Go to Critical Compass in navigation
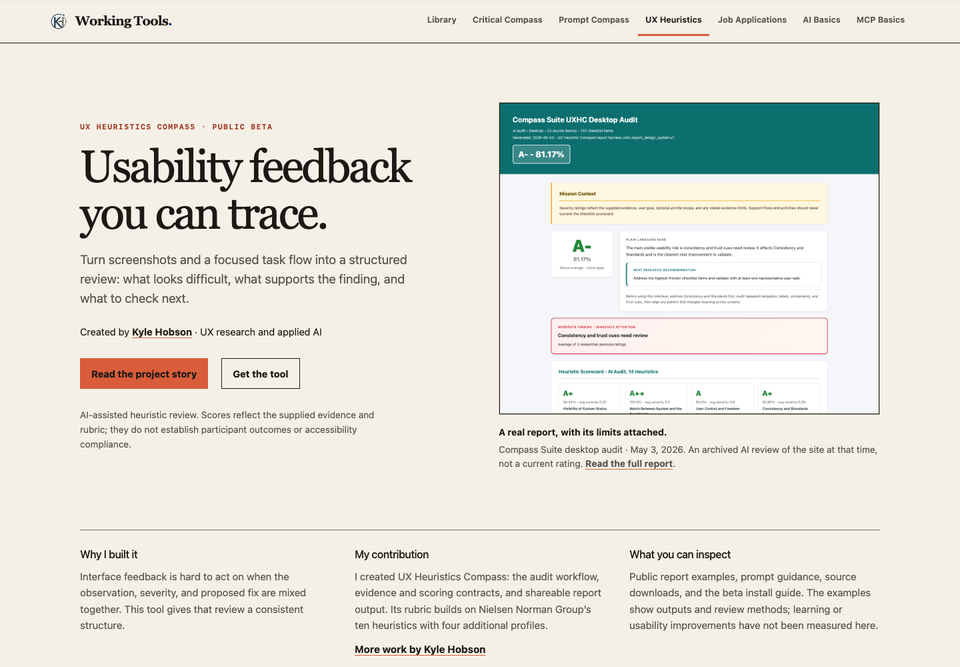 coord(507,20)
